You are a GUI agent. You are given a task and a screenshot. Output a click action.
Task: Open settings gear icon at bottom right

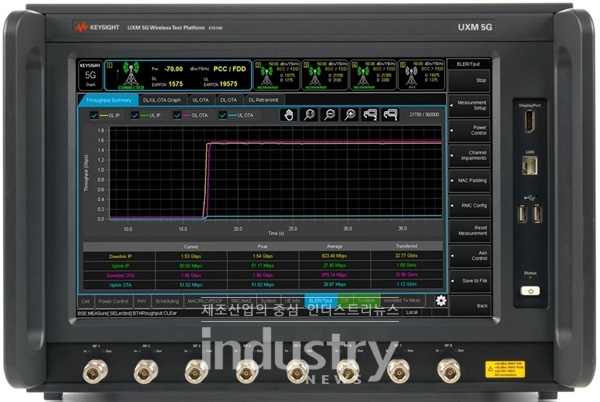point(441,299)
